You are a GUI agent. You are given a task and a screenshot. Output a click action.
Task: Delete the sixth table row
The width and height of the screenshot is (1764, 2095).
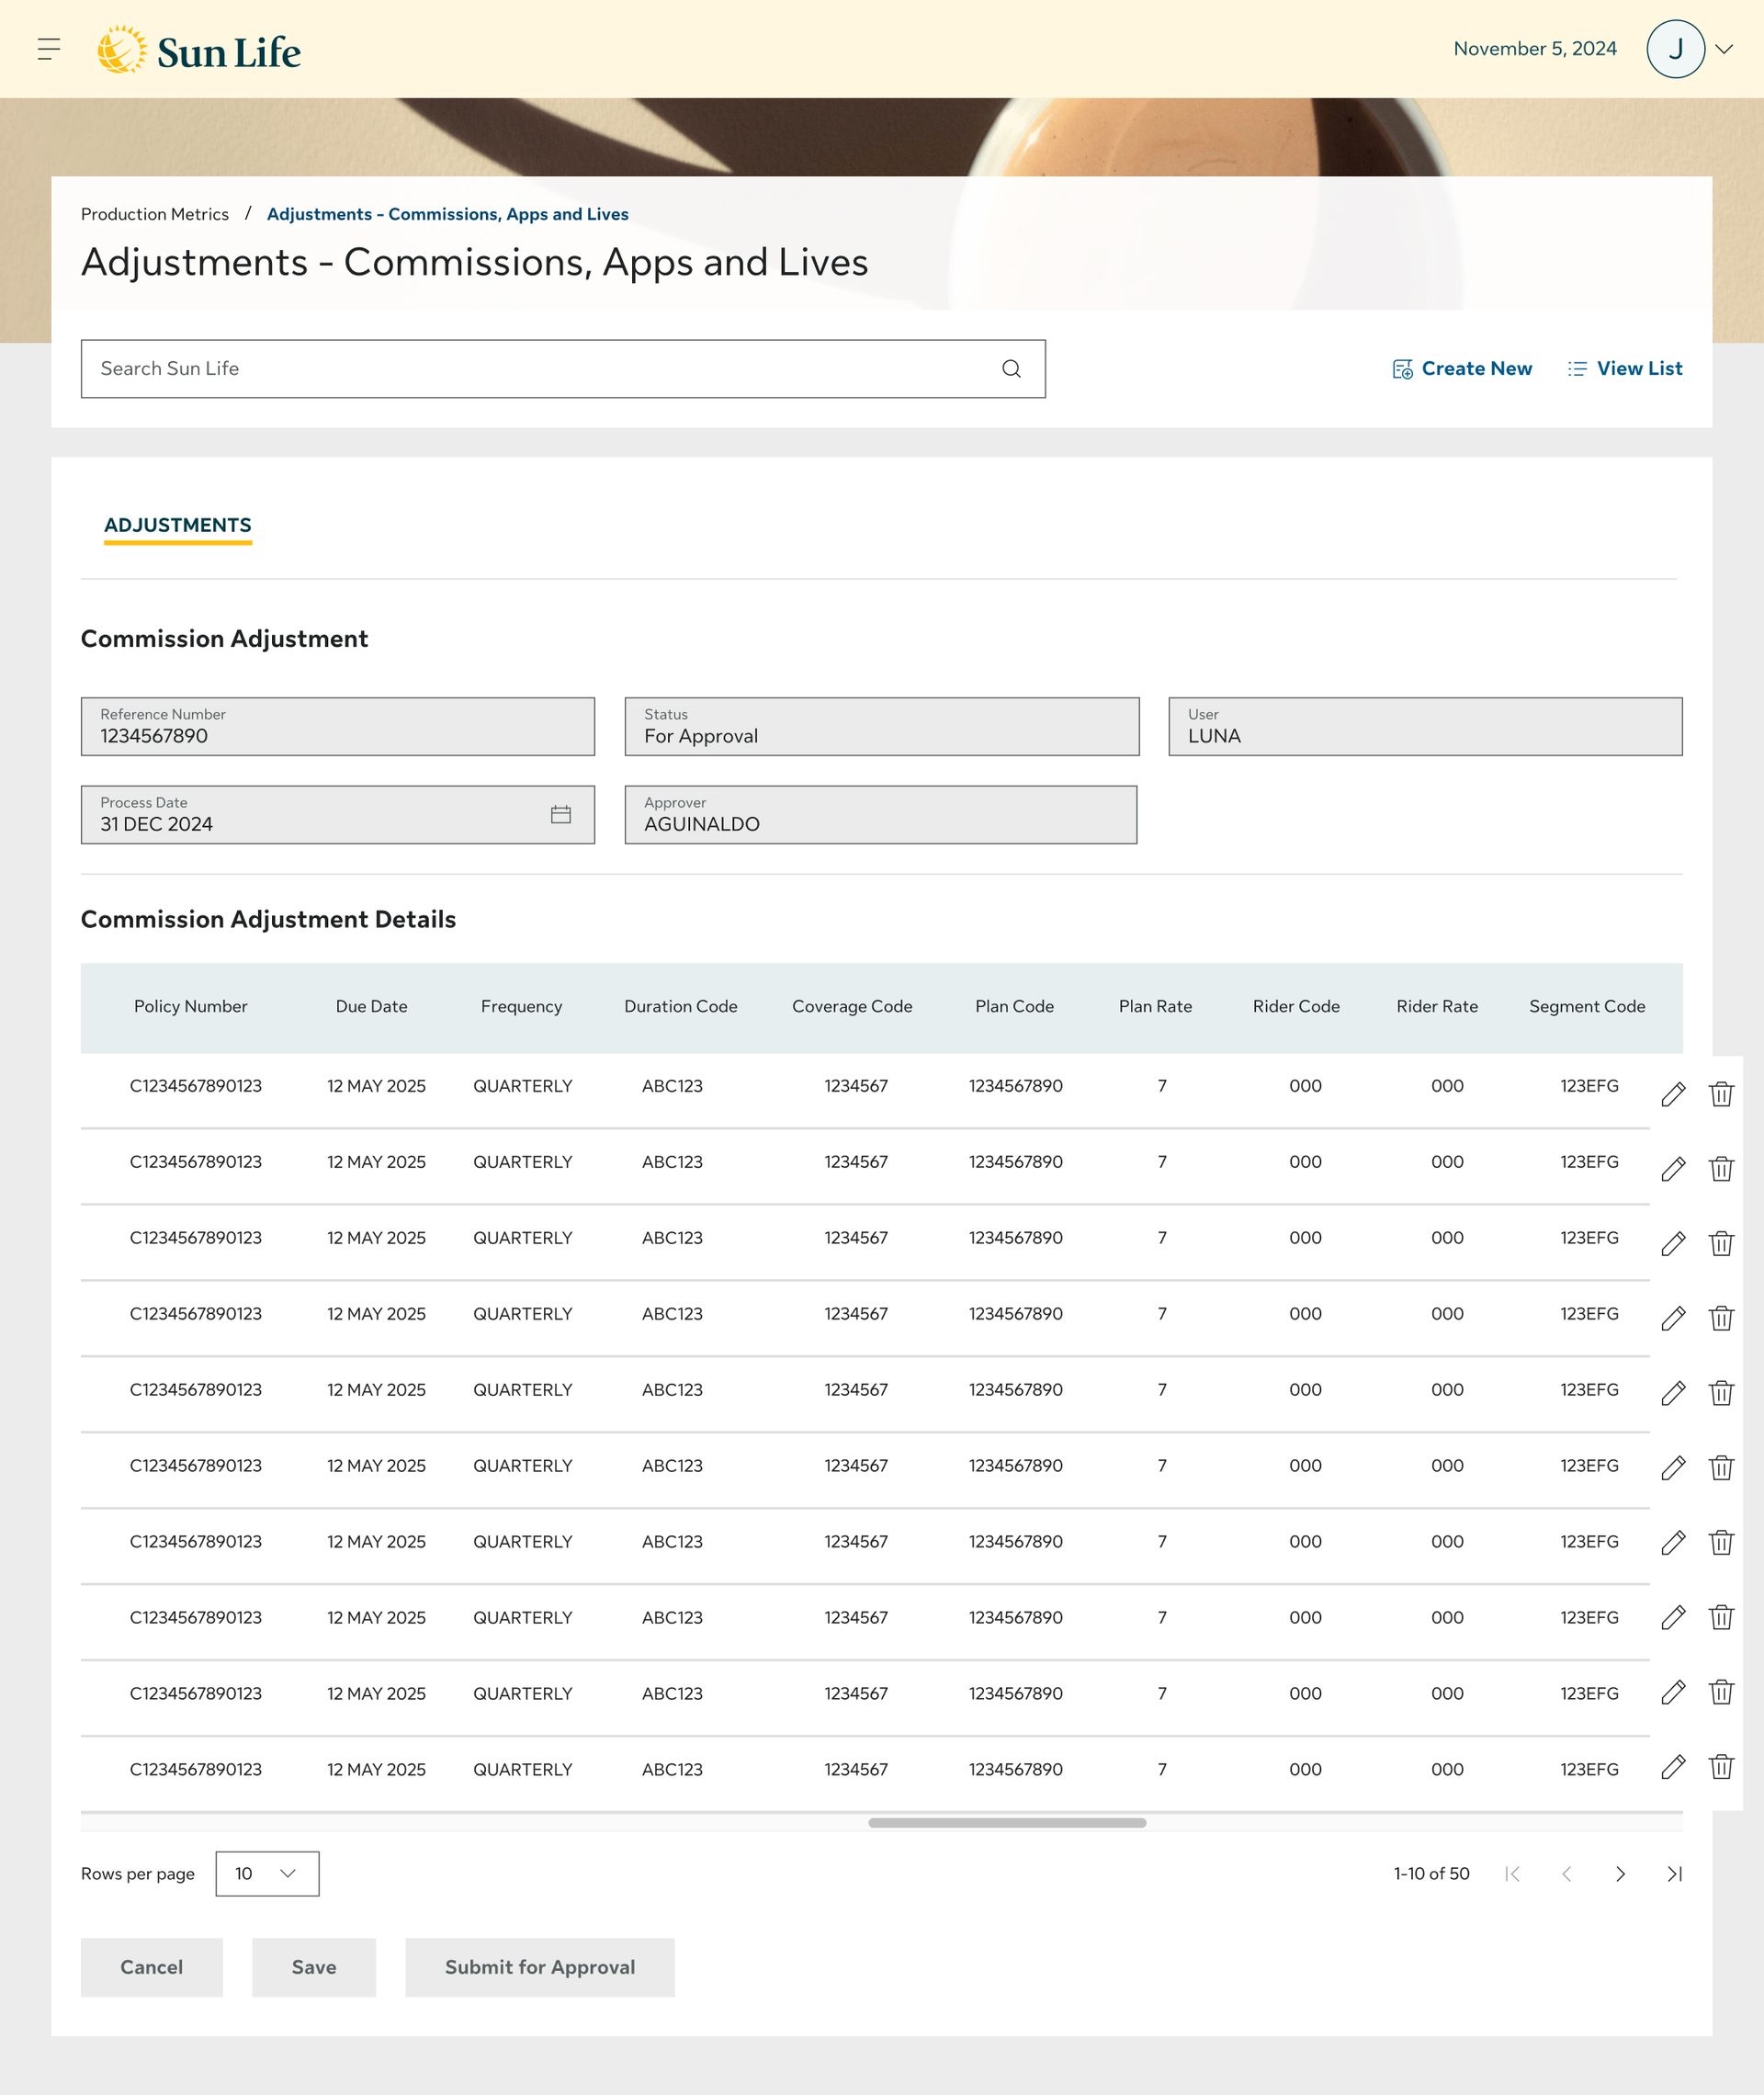[1721, 1467]
